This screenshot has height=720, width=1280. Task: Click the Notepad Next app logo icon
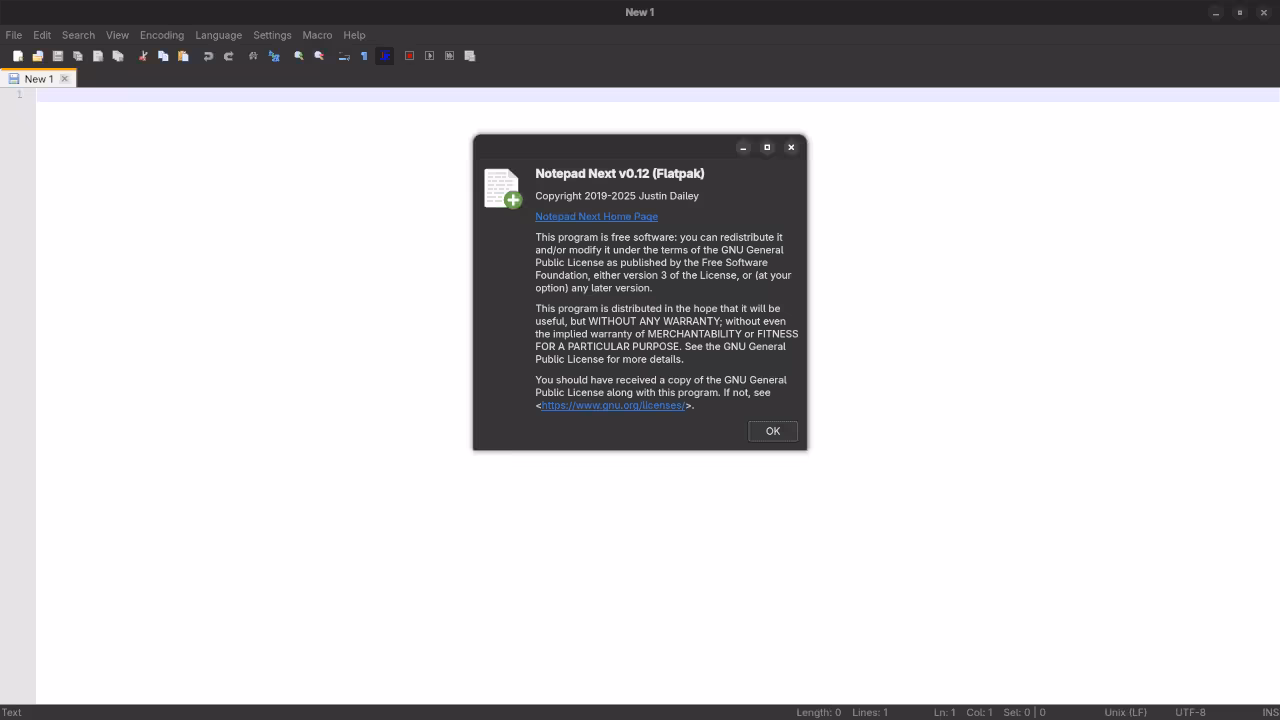(503, 188)
